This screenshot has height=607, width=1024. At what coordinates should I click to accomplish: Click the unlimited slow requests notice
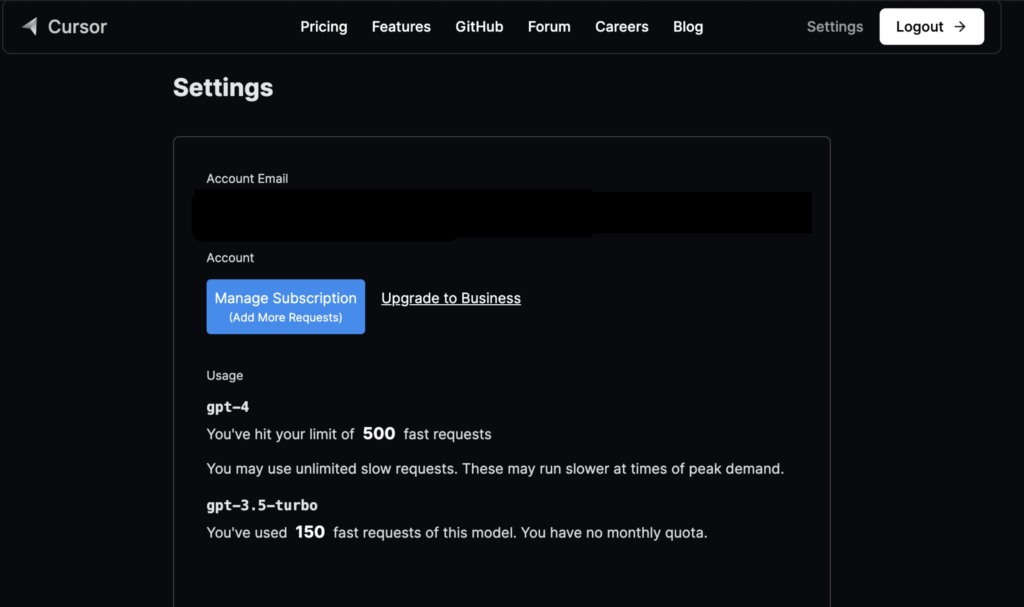tap(495, 469)
